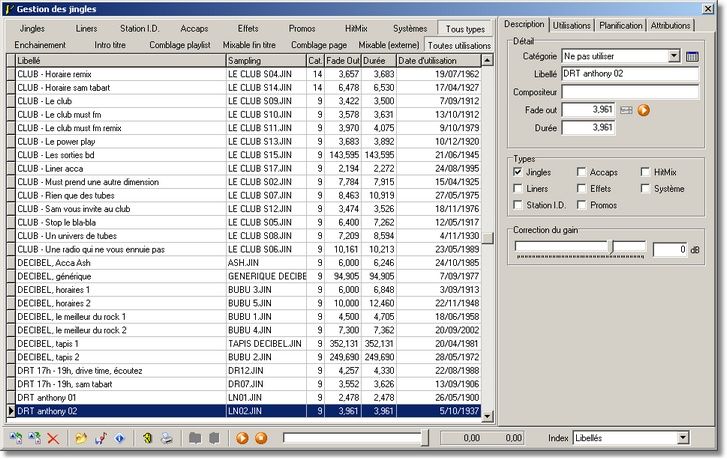Sort by the Cat. column header
The height and width of the screenshot is (460, 727).
coord(315,61)
